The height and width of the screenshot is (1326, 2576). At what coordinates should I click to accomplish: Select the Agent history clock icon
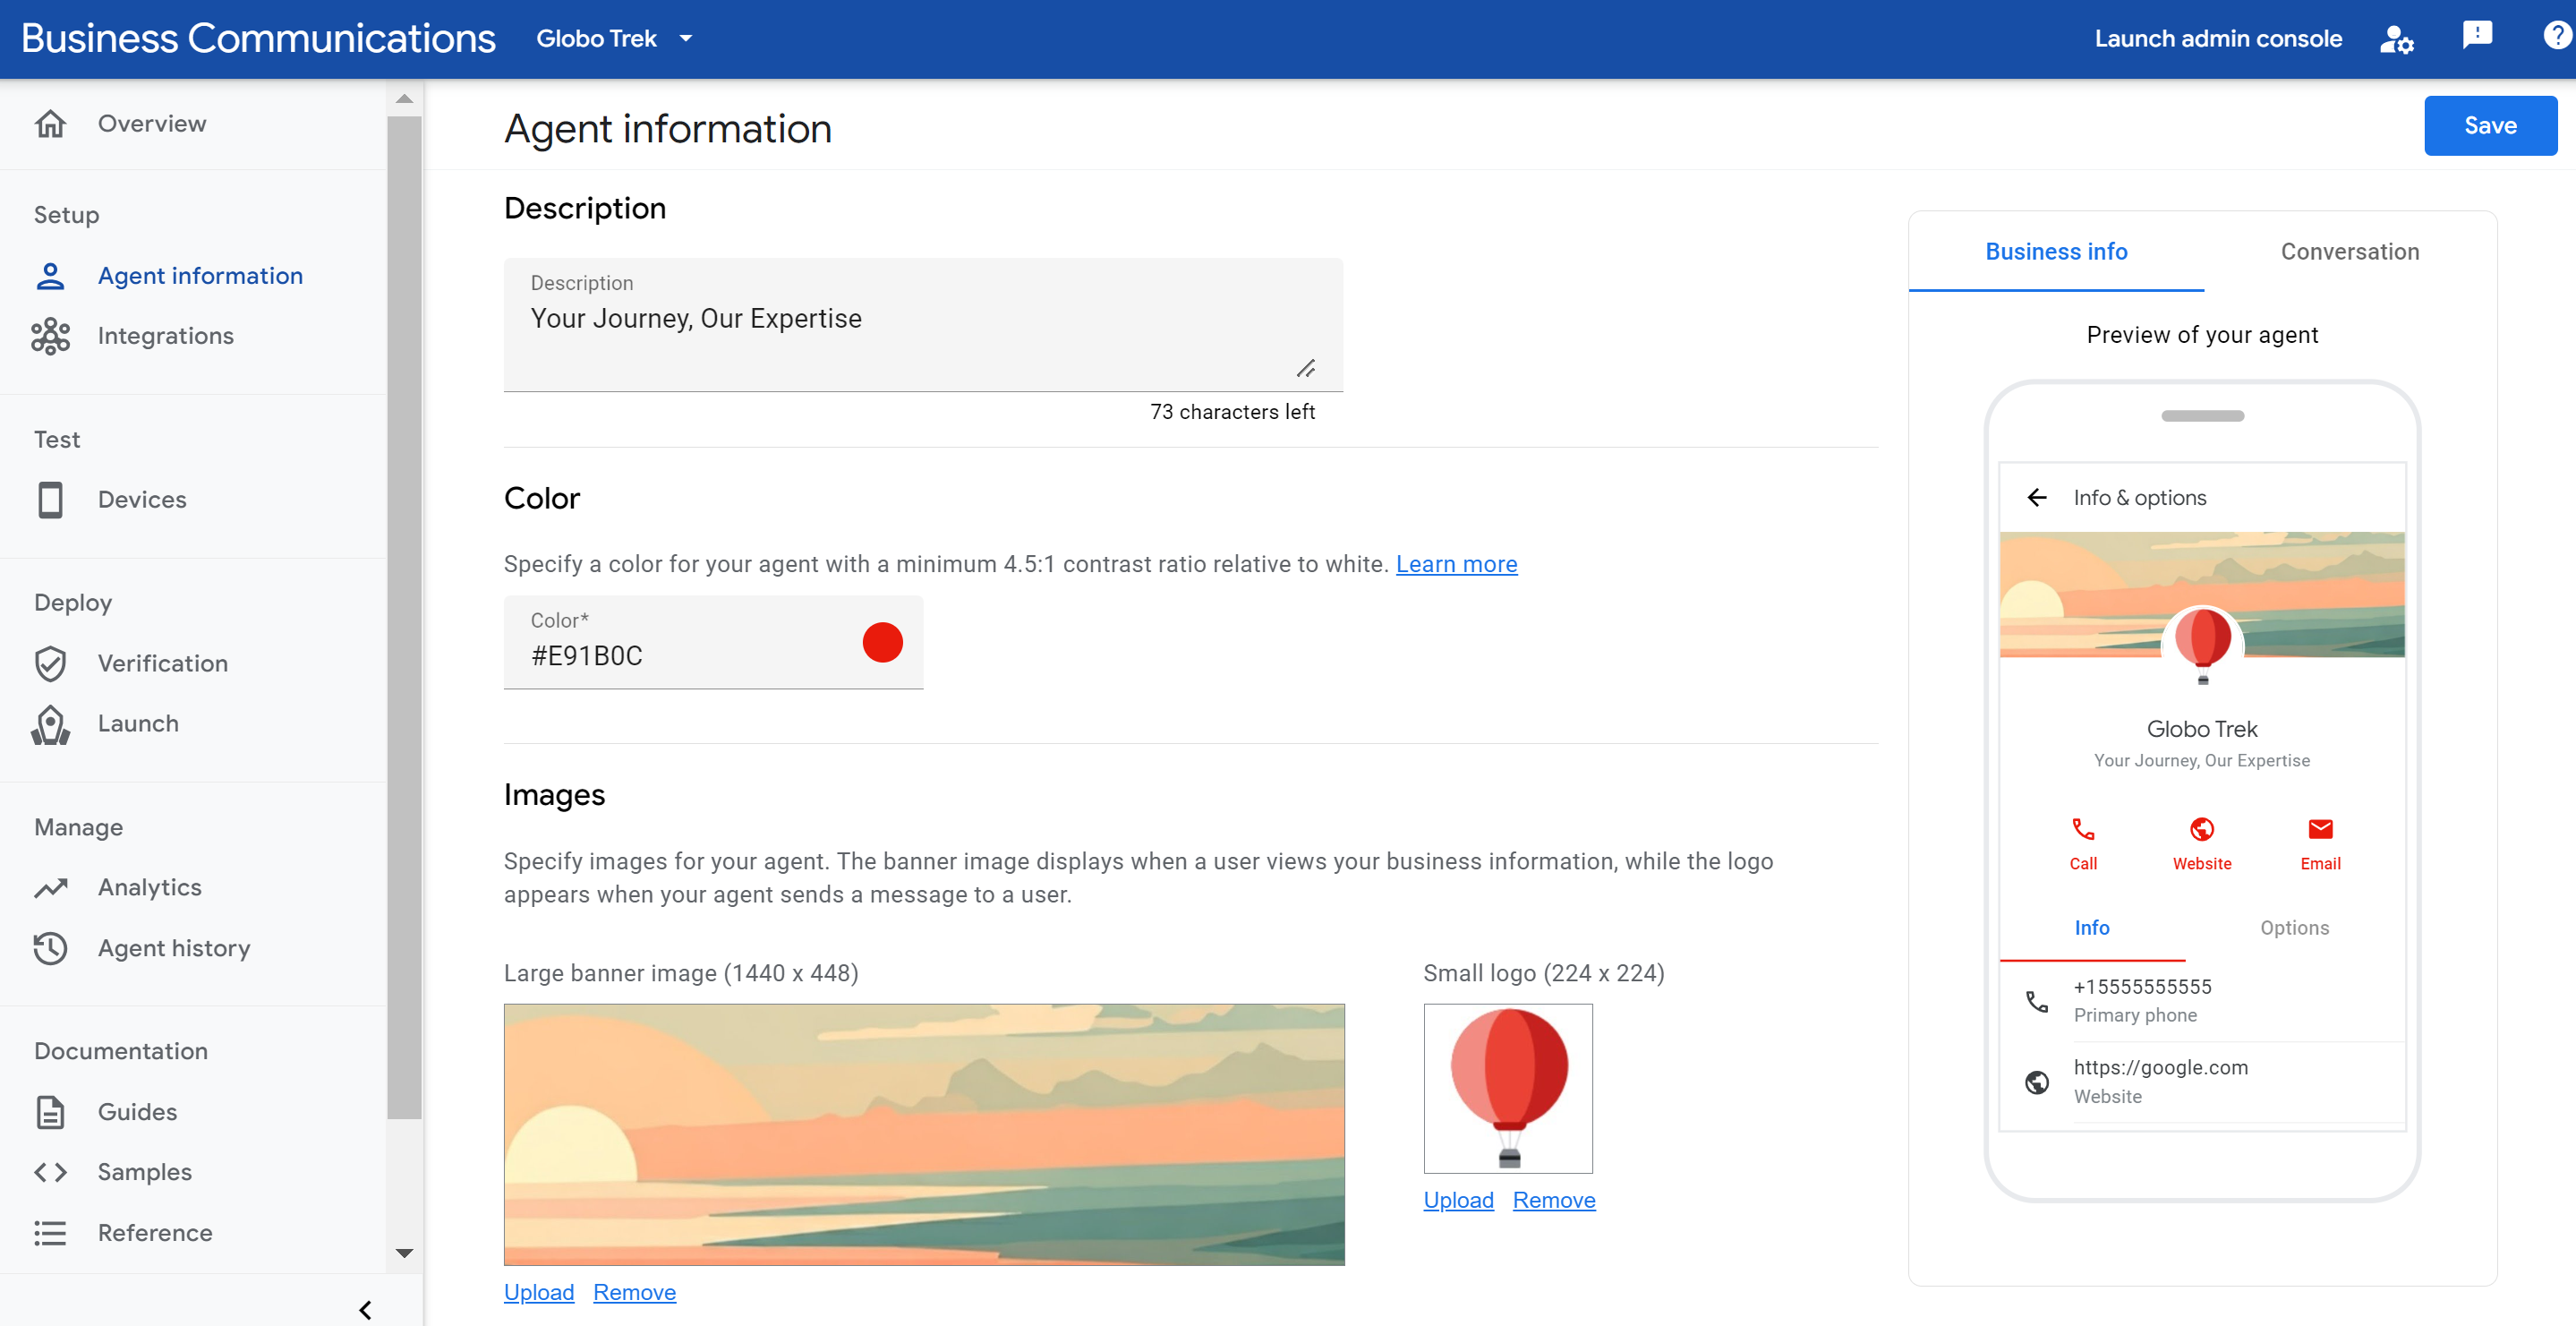[x=51, y=947]
